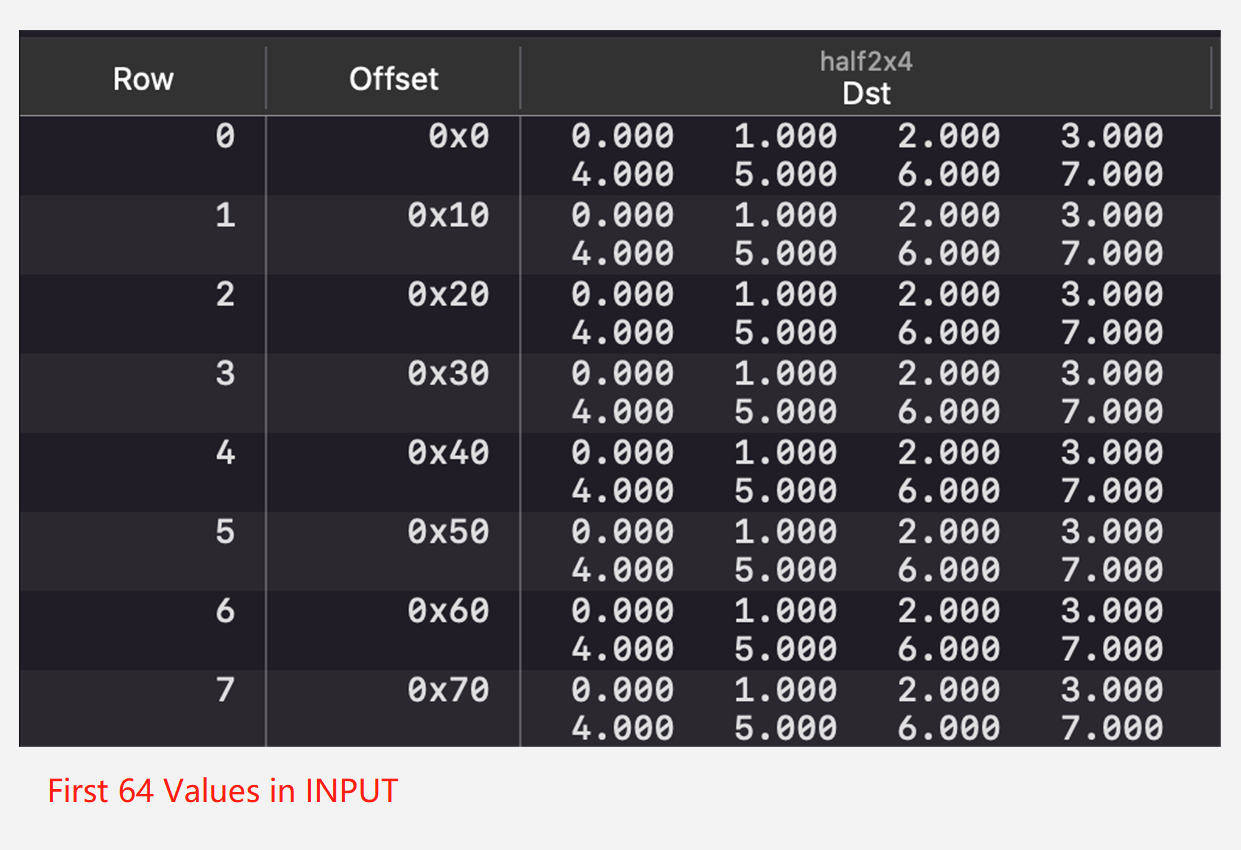Select row number 0 cell
This screenshot has height=850, width=1241.
pos(225,136)
